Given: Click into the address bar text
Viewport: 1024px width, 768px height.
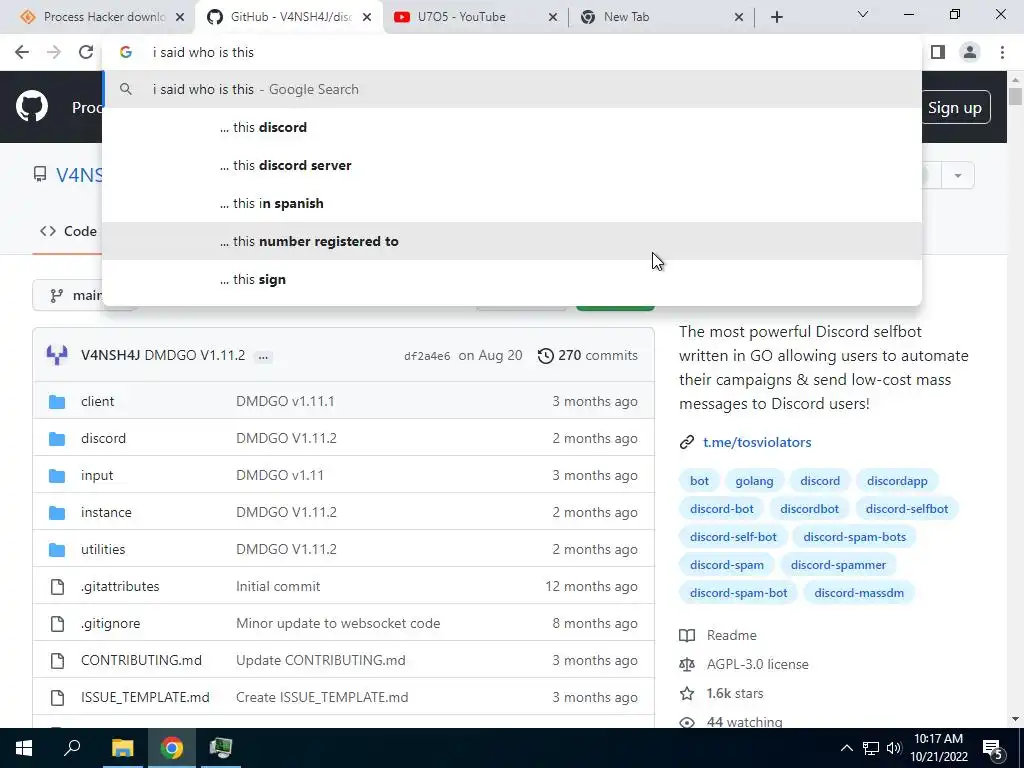Looking at the screenshot, I should [203, 52].
